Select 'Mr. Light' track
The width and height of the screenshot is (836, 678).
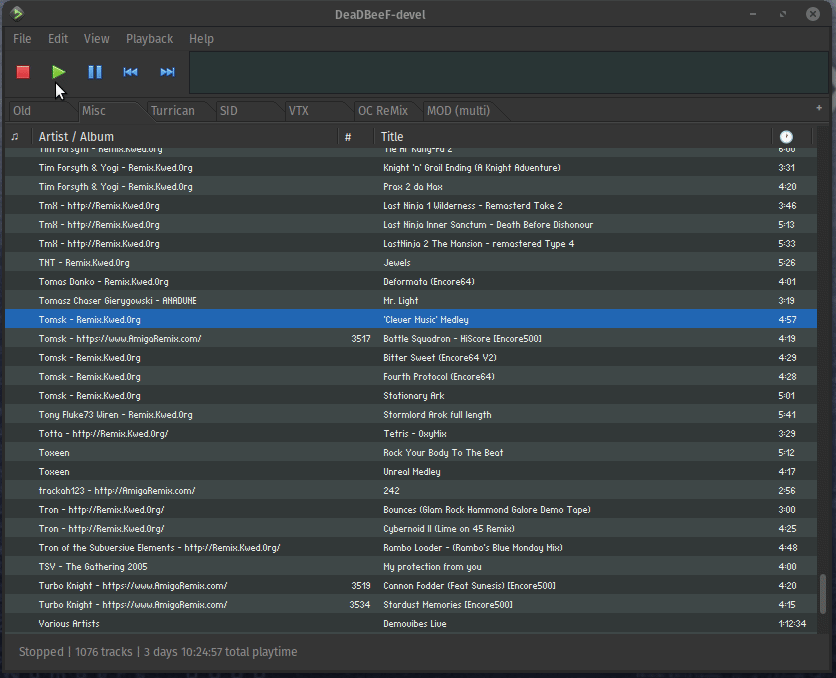pyautogui.click(x=411, y=301)
